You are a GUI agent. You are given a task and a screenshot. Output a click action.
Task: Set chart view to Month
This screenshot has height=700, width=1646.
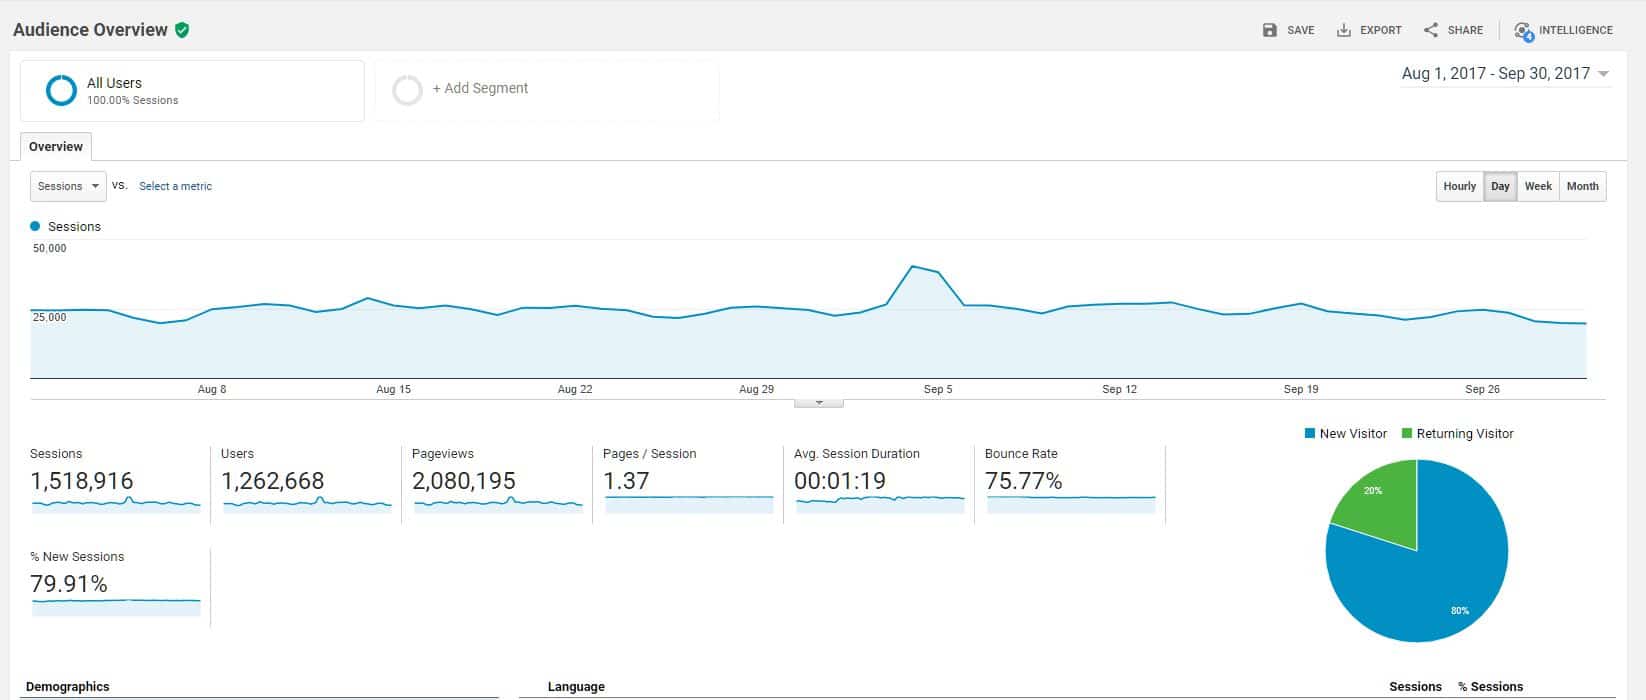pos(1582,187)
